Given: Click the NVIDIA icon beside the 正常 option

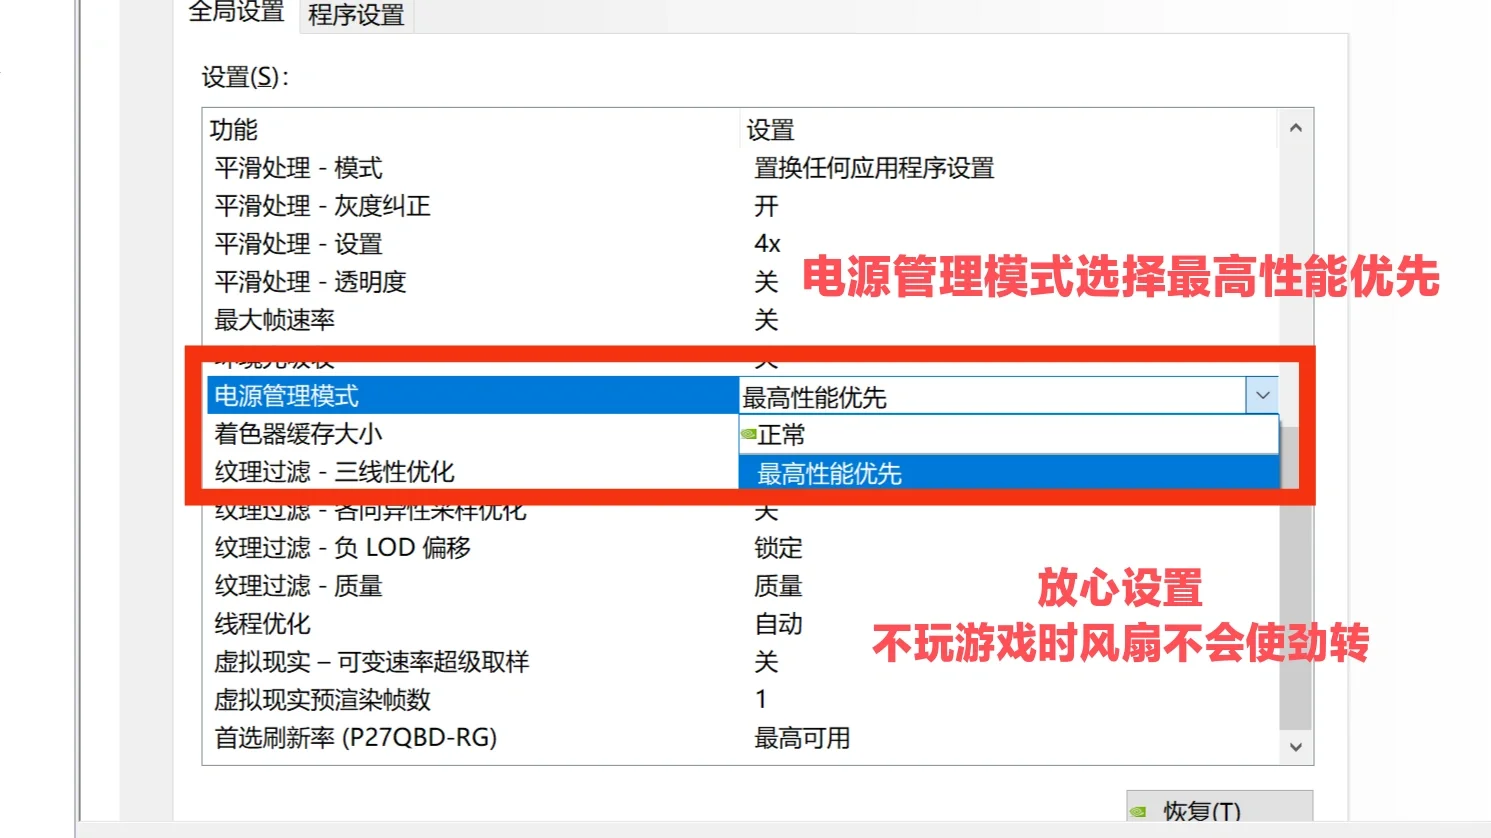Looking at the screenshot, I should (748, 435).
